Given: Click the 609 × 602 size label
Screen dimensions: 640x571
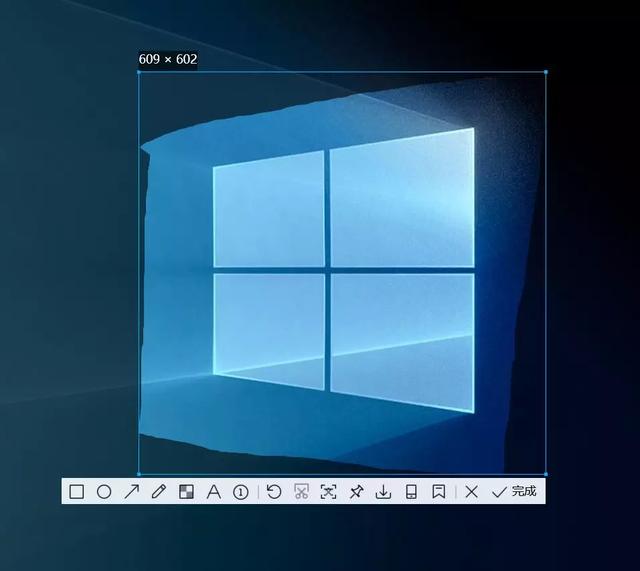Looking at the screenshot, I should (168, 60).
